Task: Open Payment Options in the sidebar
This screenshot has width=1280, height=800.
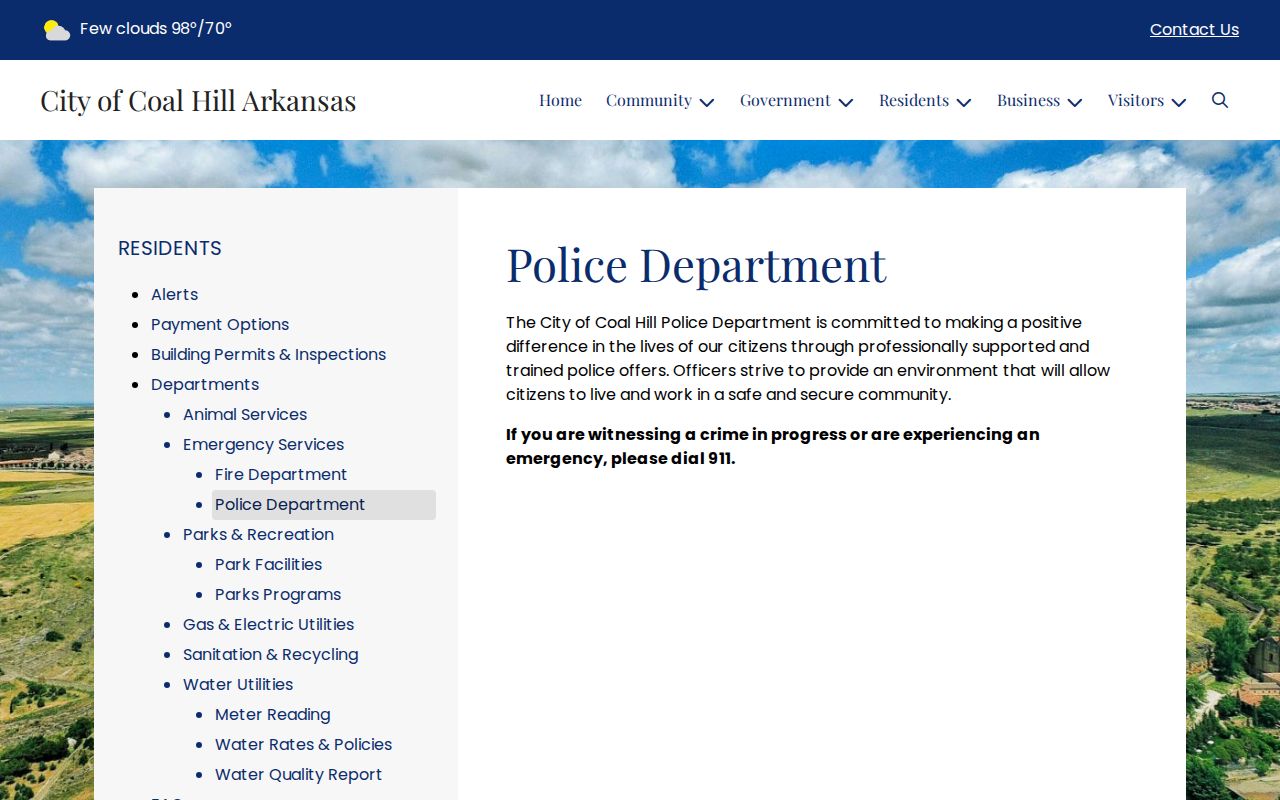Action: pyautogui.click(x=220, y=324)
